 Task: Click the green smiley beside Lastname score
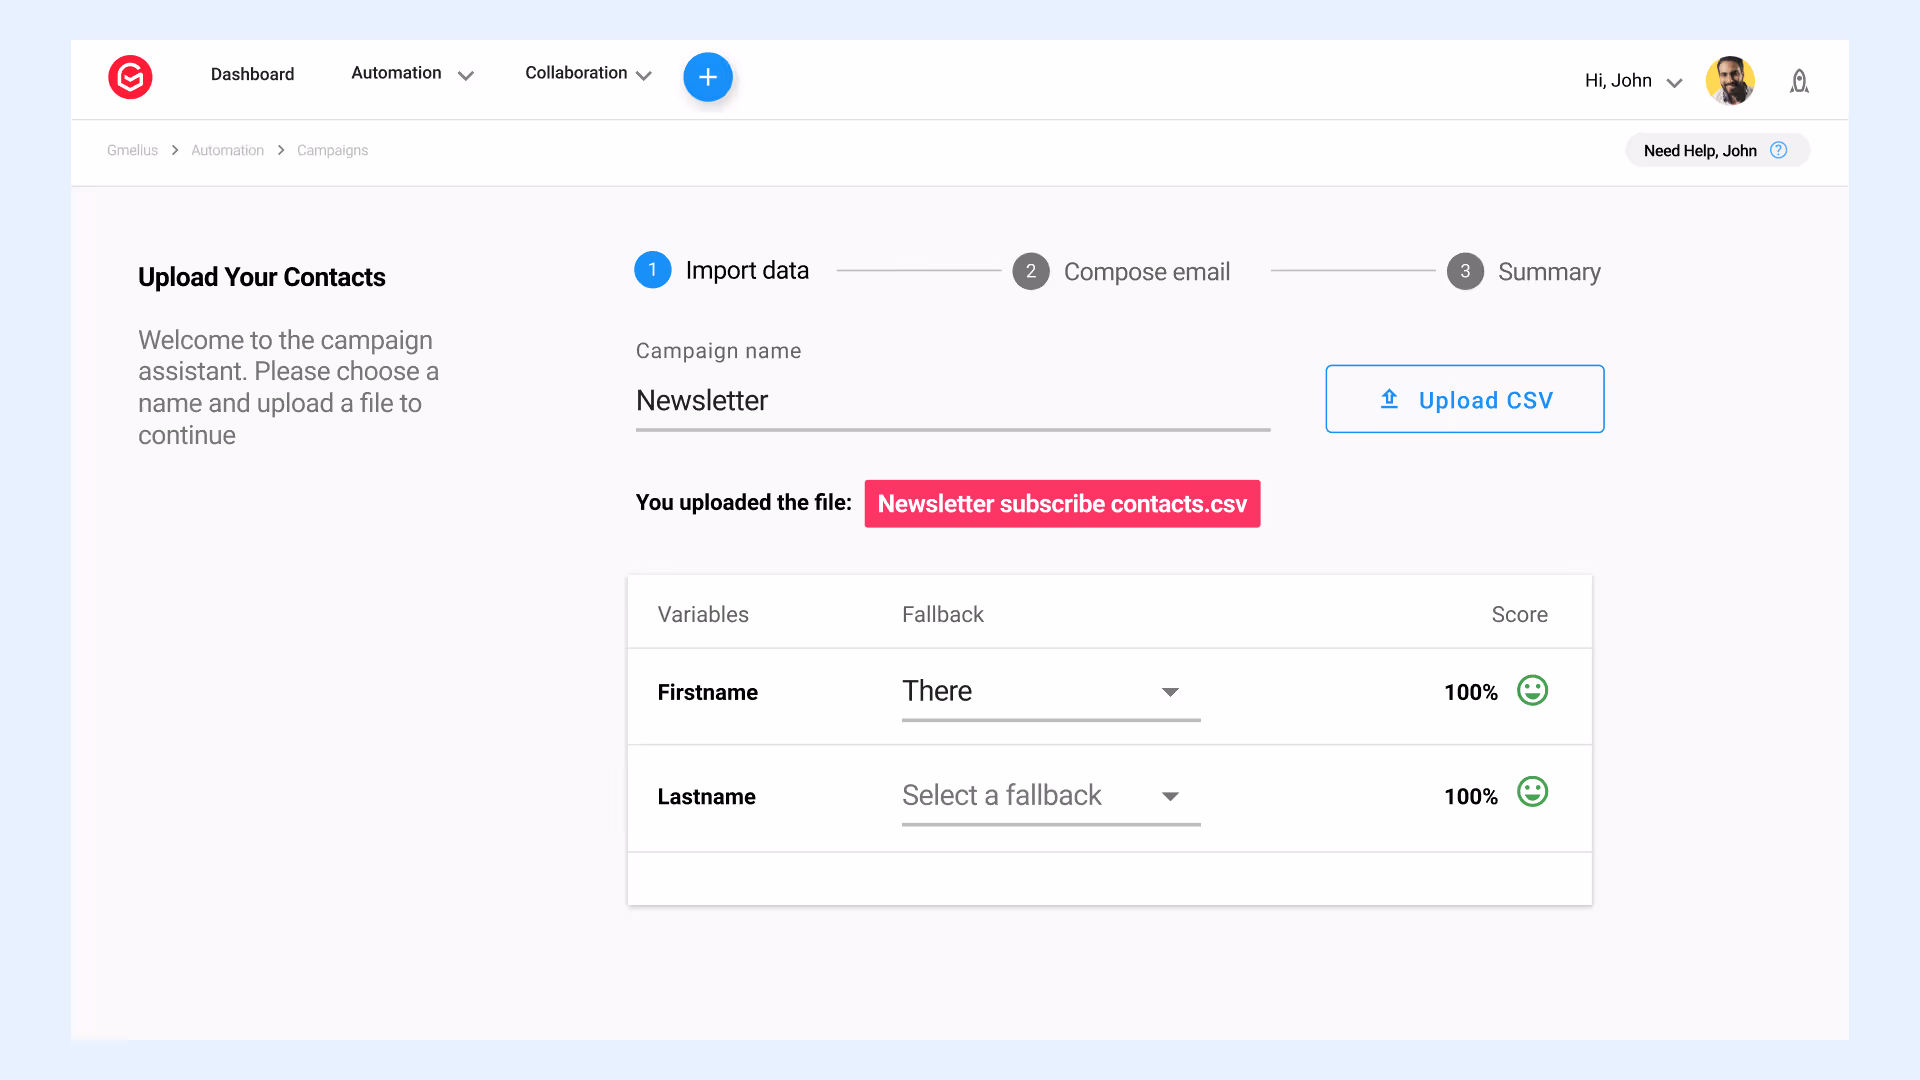1532,793
